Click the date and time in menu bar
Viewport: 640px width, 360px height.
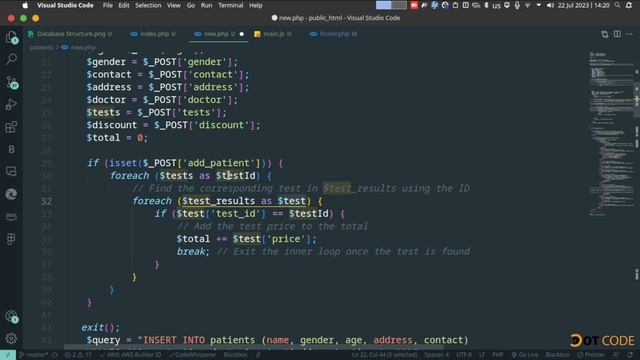(x=584, y=5)
